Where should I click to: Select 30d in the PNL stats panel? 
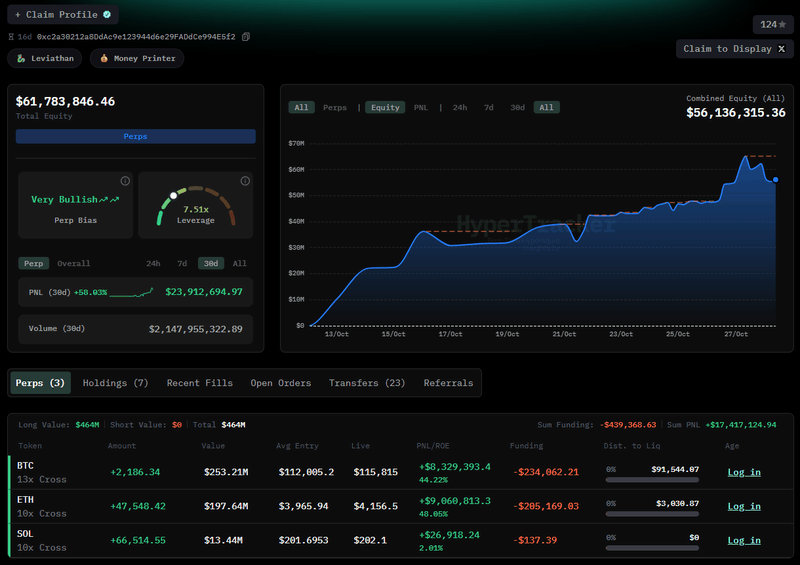click(211, 263)
